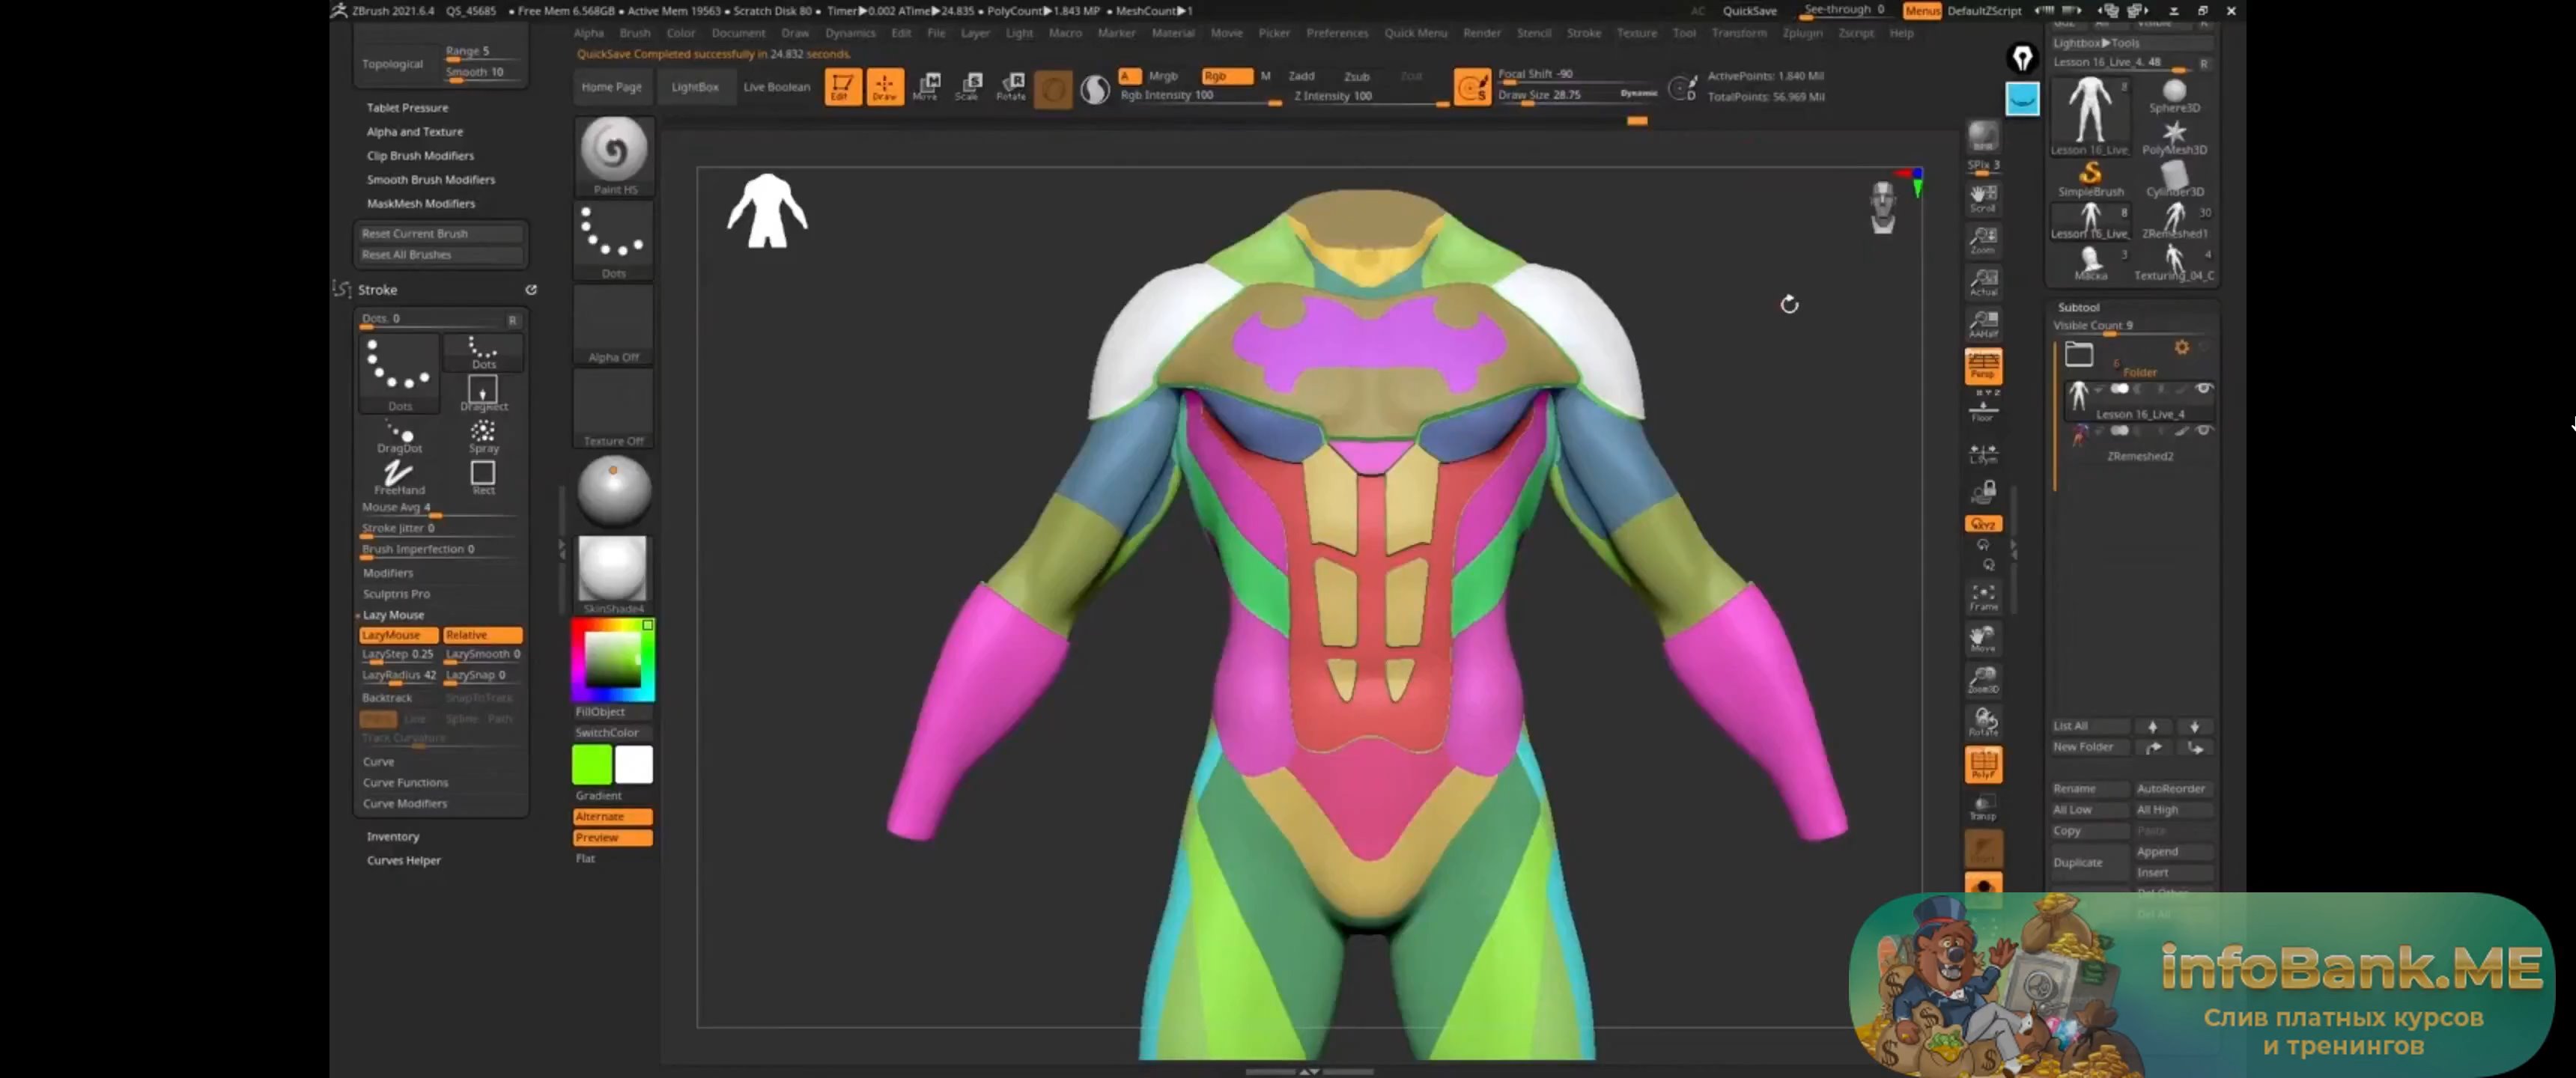Select the SimpleBrush tool
The image size is (2576, 1078).
(2090, 179)
